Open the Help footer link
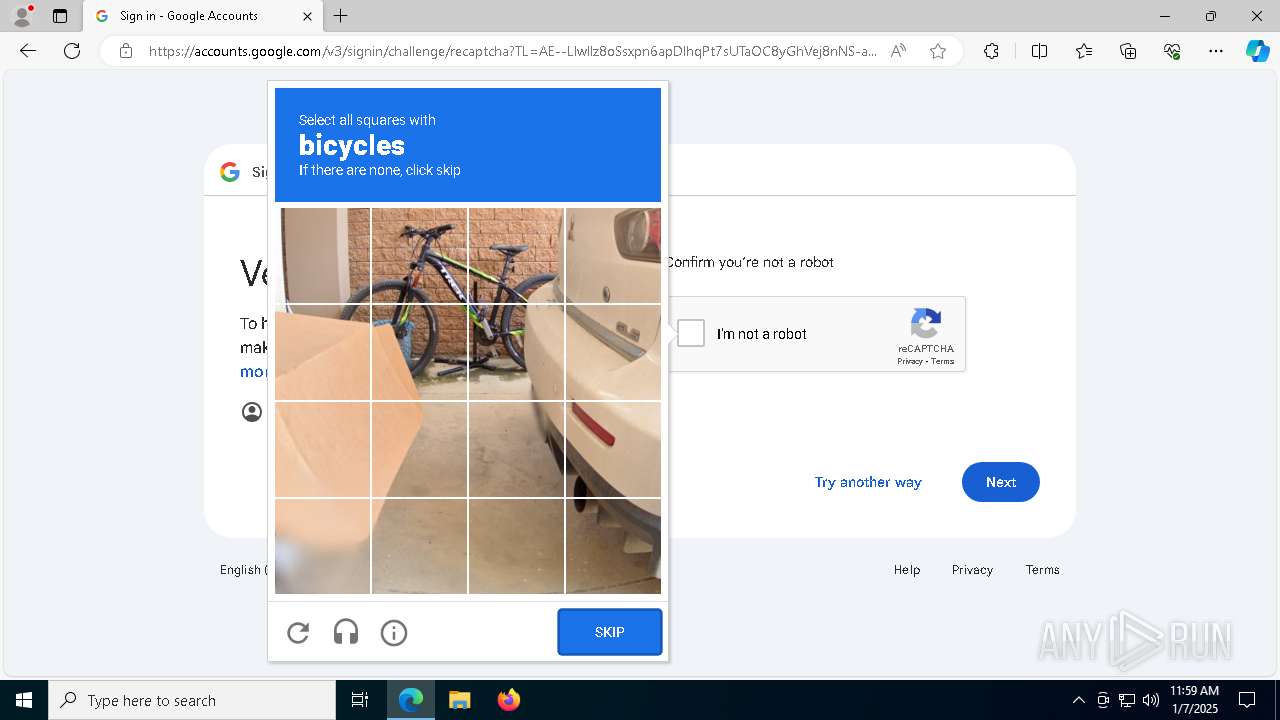This screenshot has height=720, width=1280. coord(907,569)
